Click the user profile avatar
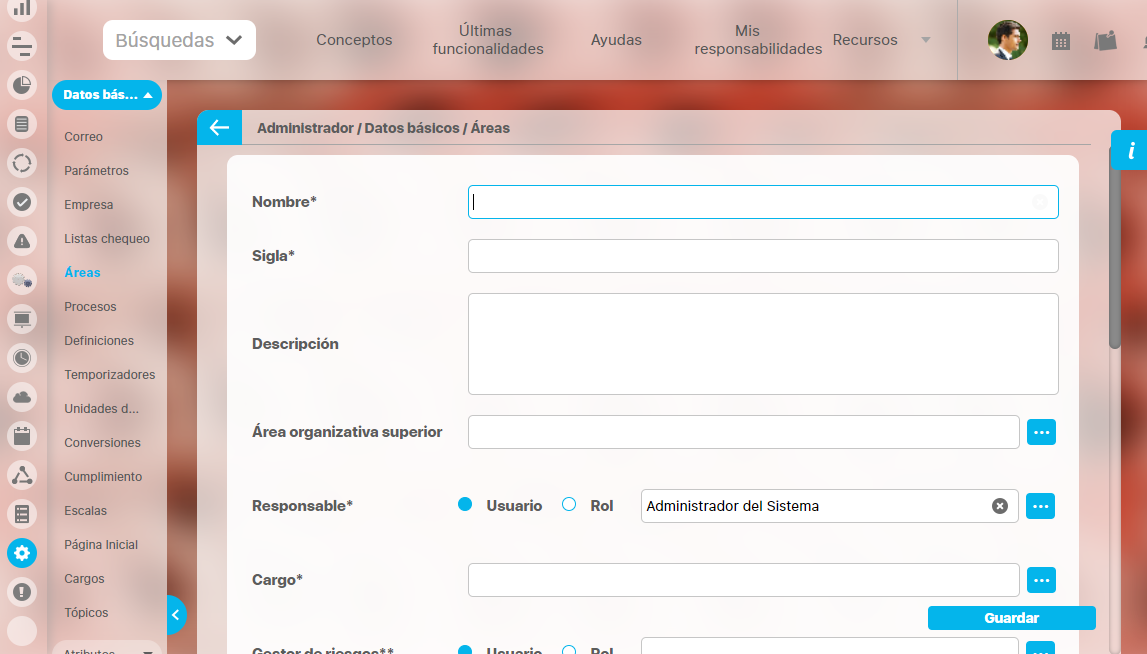This screenshot has height=654, width=1147. [1007, 40]
